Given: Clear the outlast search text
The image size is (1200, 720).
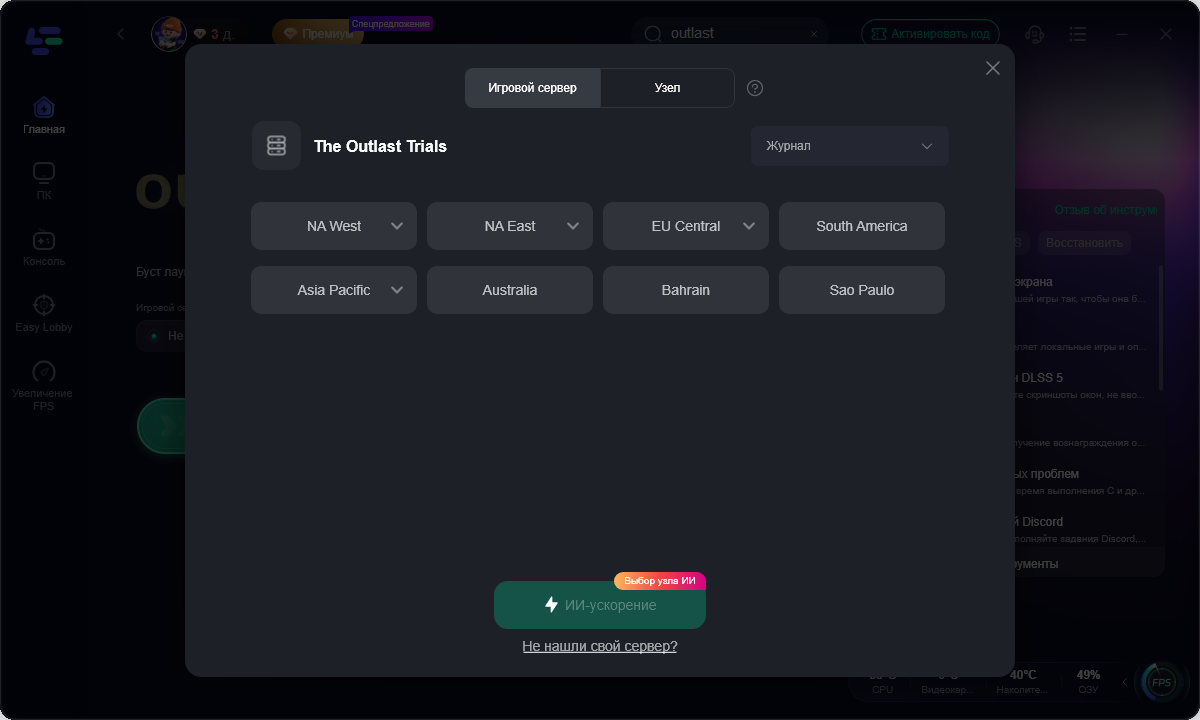Looking at the screenshot, I should 814,34.
